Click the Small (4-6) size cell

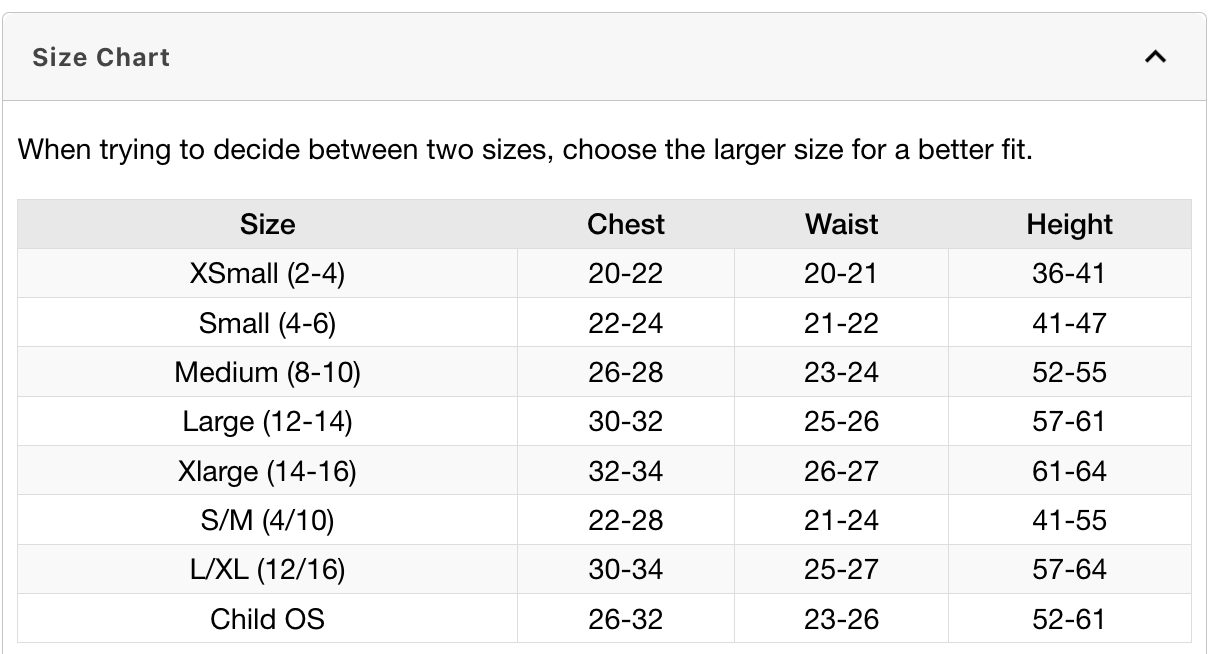coord(267,323)
